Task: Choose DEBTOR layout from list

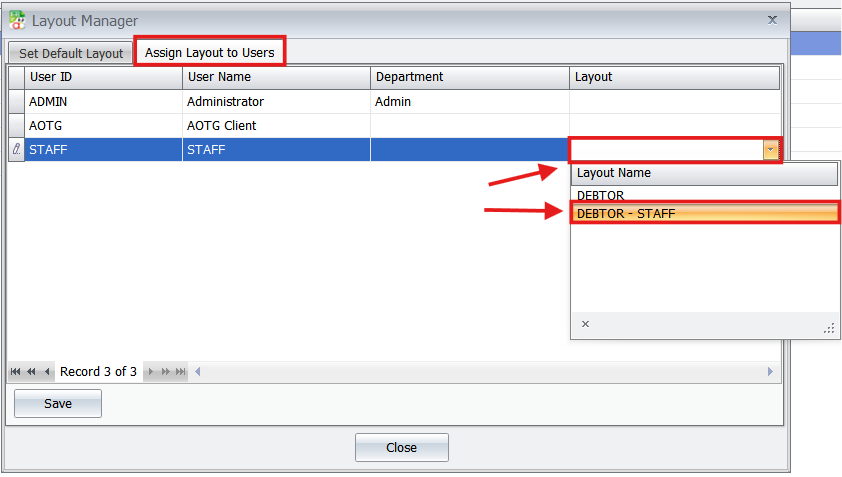Action: pyautogui.click(x=600, y=195)
